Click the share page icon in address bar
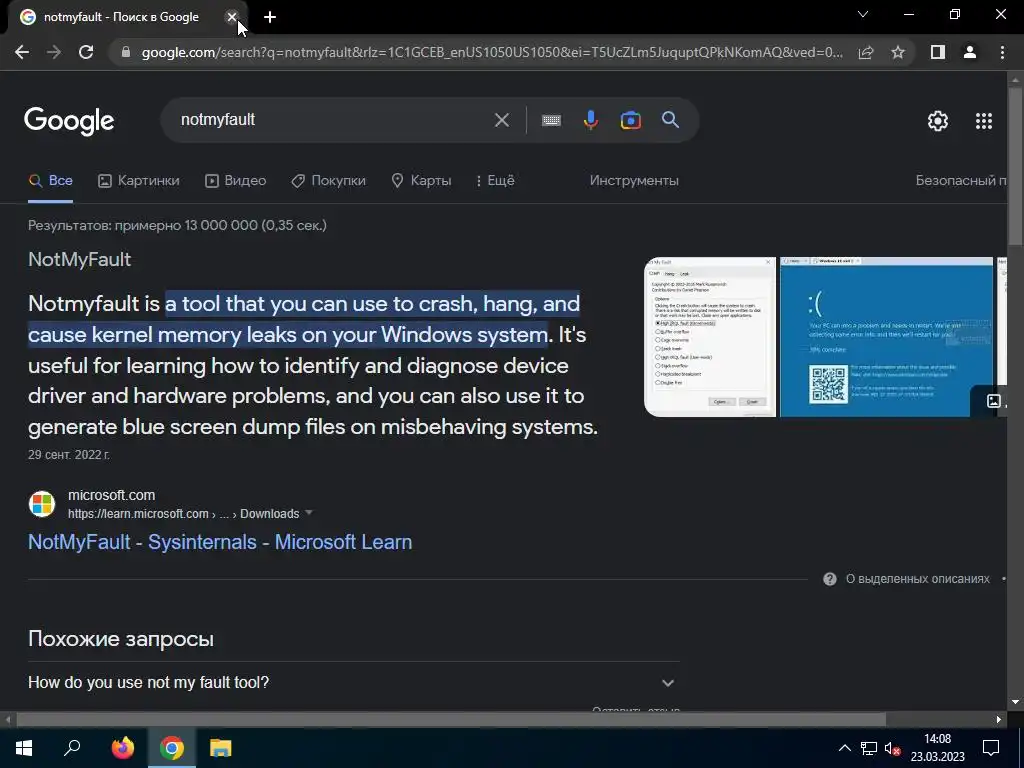The height and width of the screenshot is (768, 1024). [x=866, y=52]
